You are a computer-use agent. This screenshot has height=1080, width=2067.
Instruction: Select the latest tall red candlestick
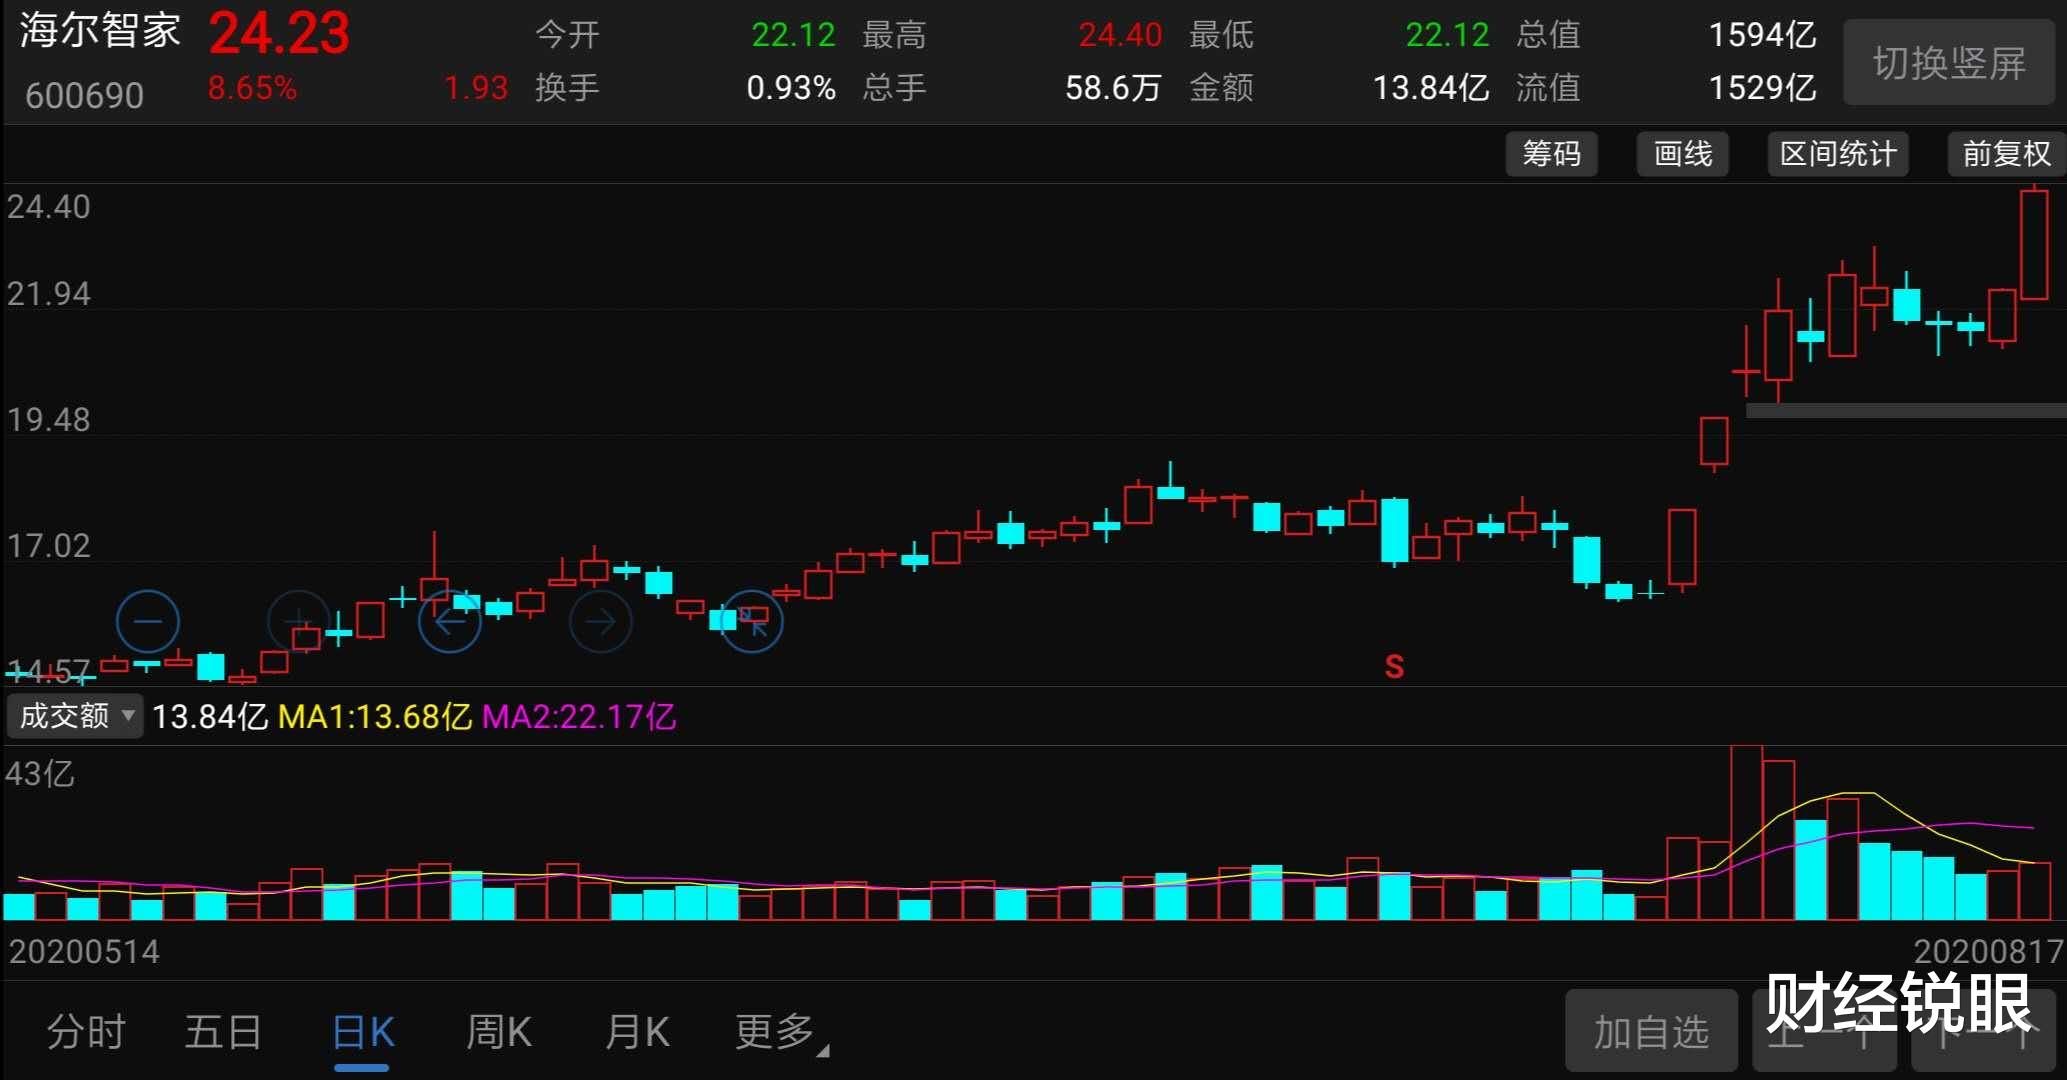click(x=2034, y=244)
